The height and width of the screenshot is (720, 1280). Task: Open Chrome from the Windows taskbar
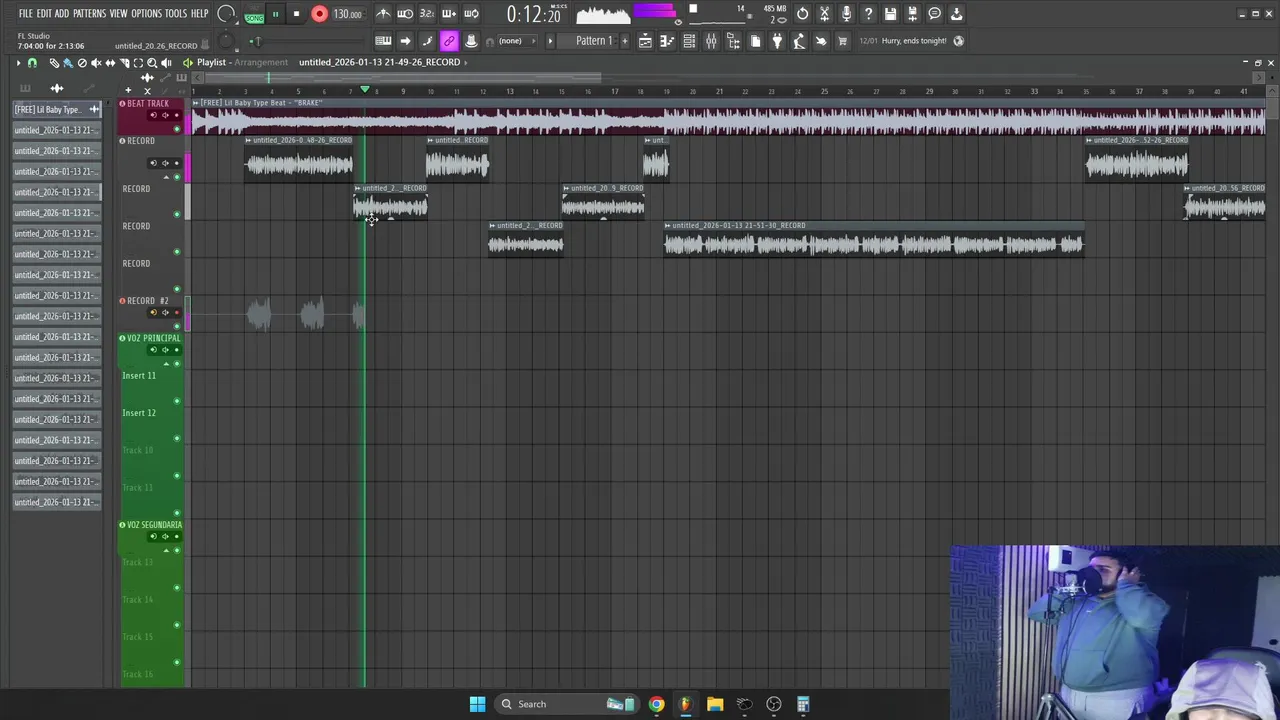coord(656,704)
